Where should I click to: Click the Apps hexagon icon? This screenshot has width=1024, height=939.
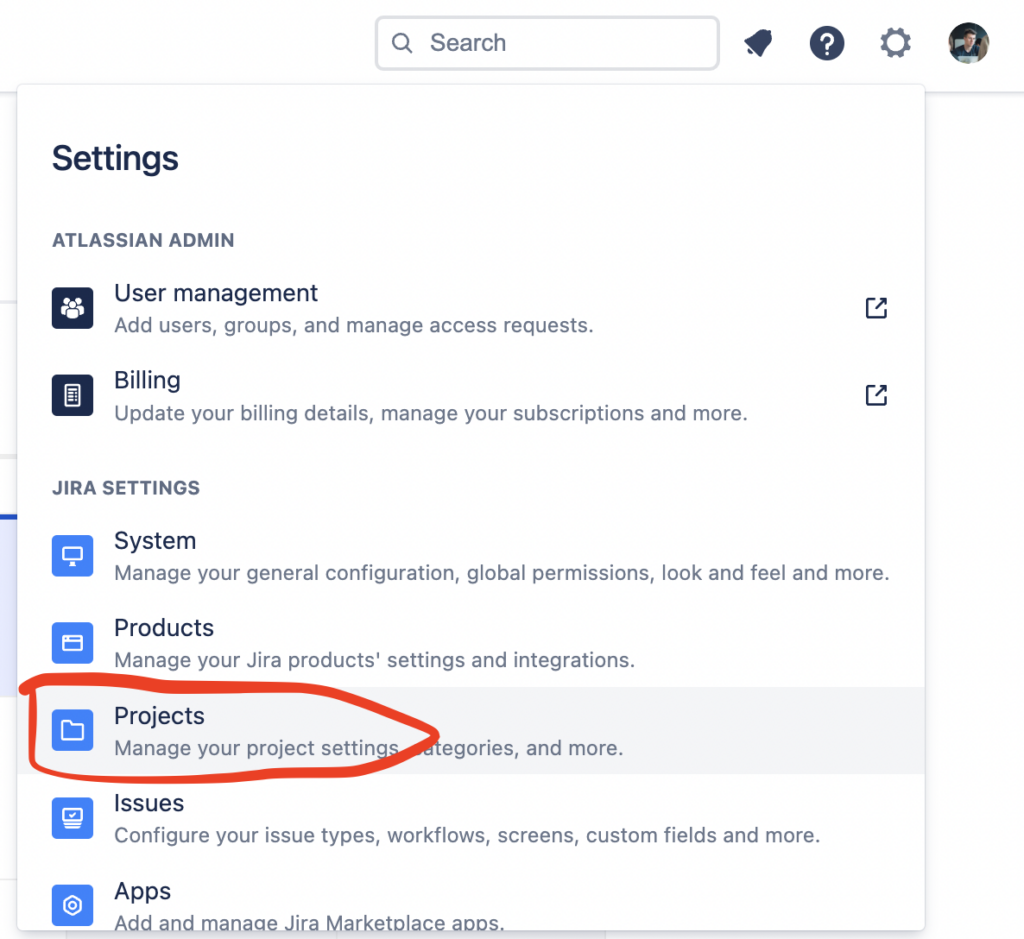pyautogui.click(x=72, y=905)
